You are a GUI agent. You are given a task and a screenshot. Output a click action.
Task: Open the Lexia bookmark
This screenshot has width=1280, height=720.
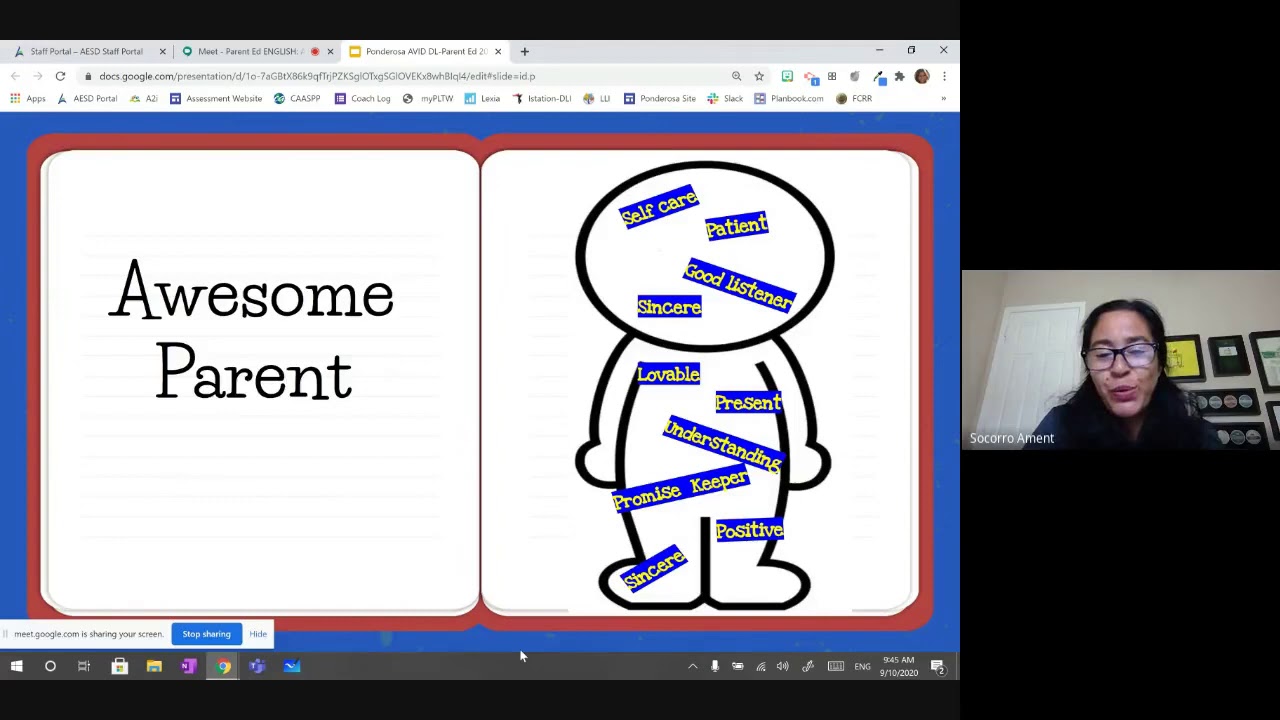[482, 98]
